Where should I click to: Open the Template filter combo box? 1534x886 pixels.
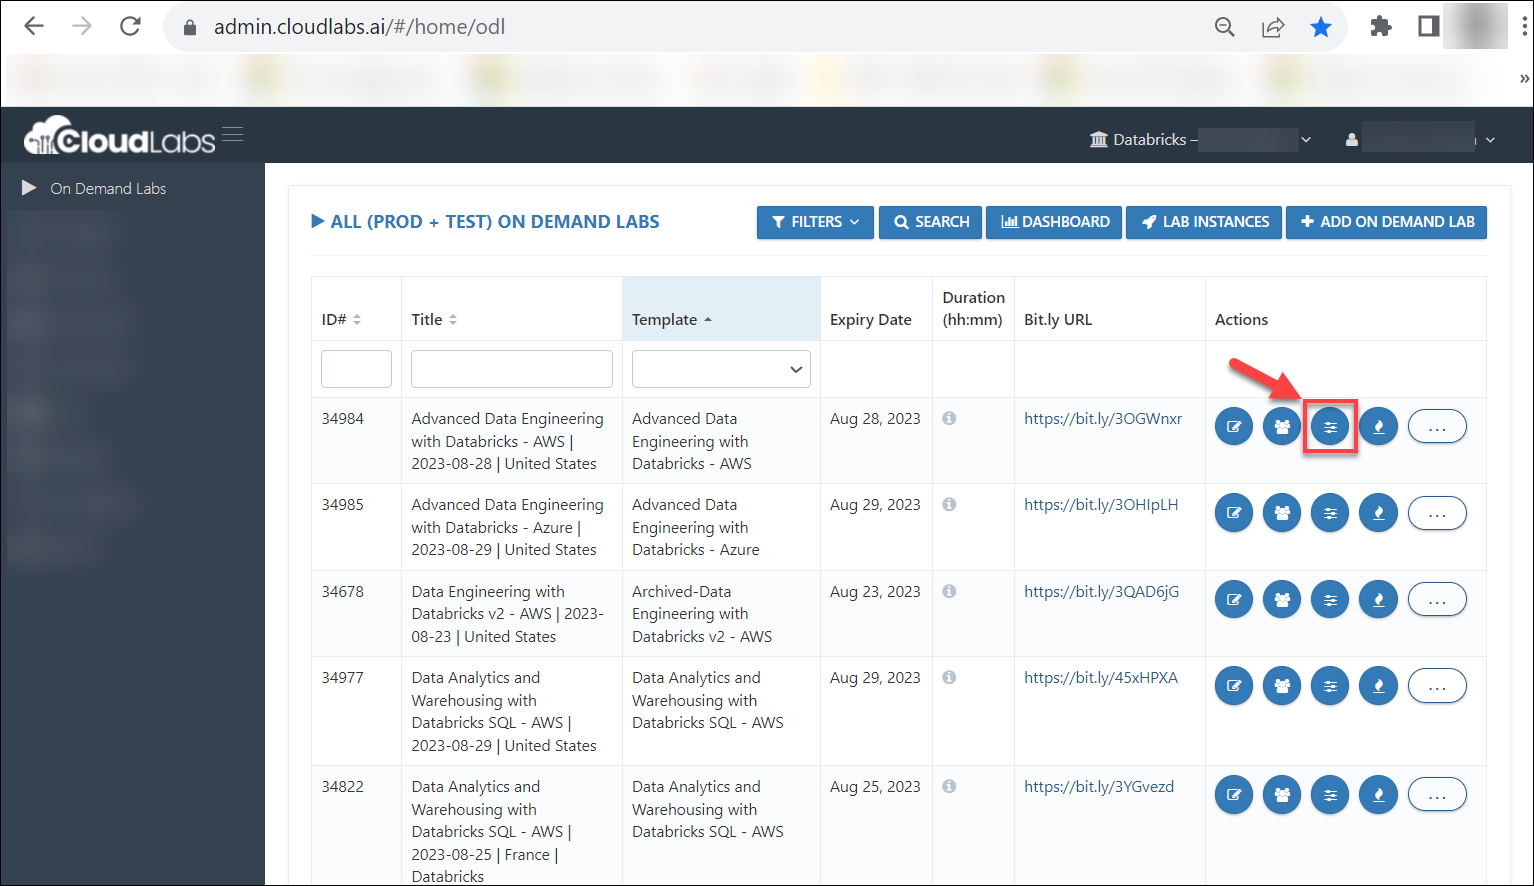point(721,369)
